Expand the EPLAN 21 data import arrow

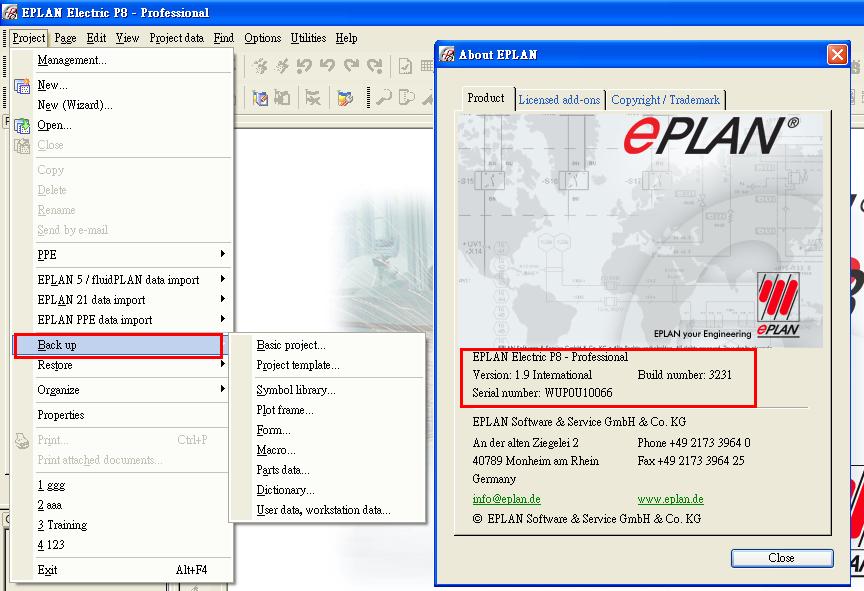[223, 299]
